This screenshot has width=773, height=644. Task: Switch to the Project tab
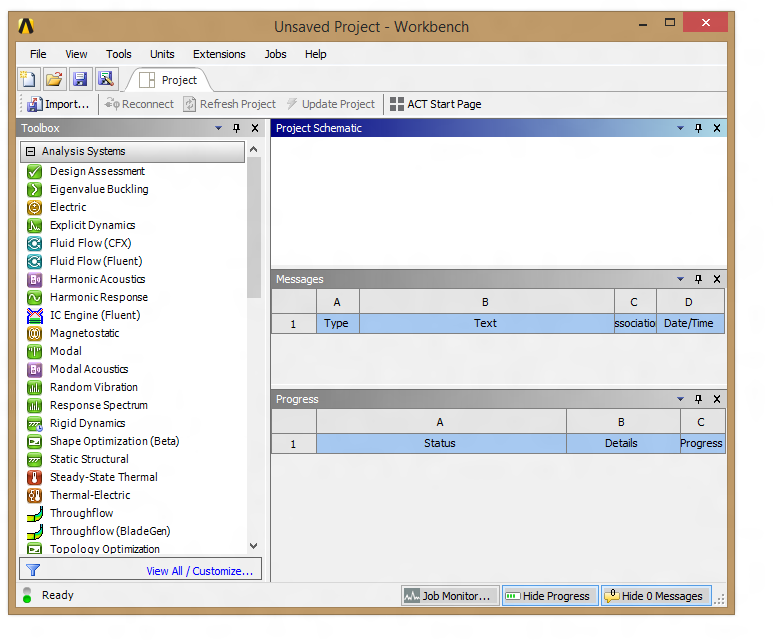click(169, 80)
